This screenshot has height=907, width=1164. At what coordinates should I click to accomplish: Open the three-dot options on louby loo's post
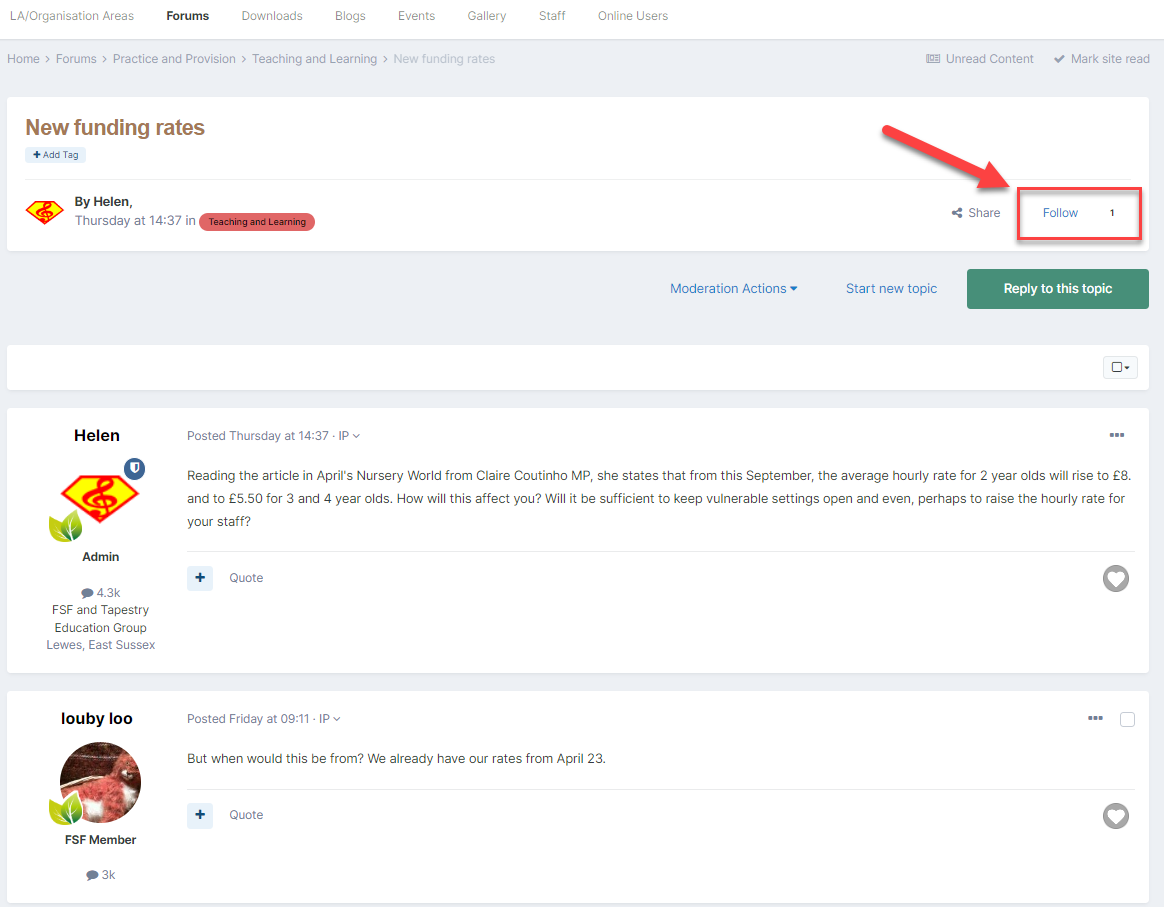(1095, 718)
